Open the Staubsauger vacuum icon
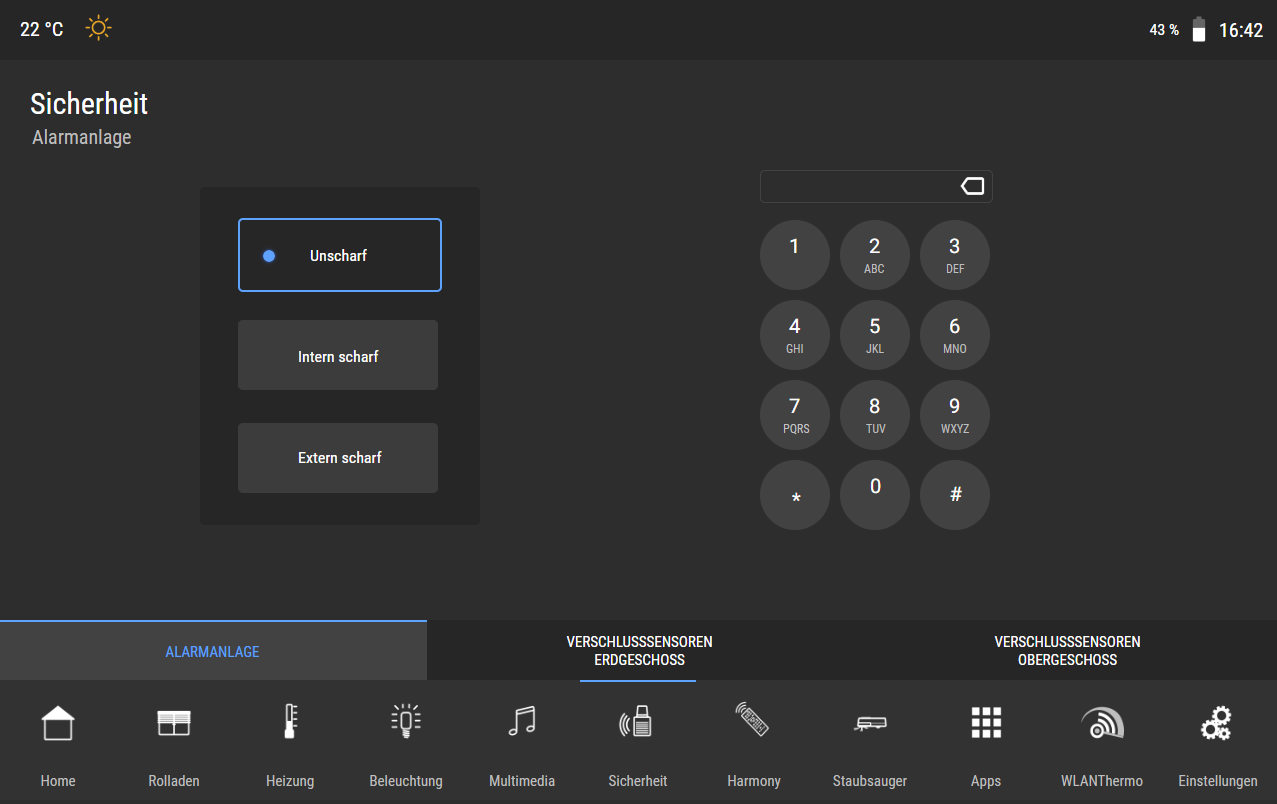The height and width of the screenshot is (804, 1277). pos(870,723)
